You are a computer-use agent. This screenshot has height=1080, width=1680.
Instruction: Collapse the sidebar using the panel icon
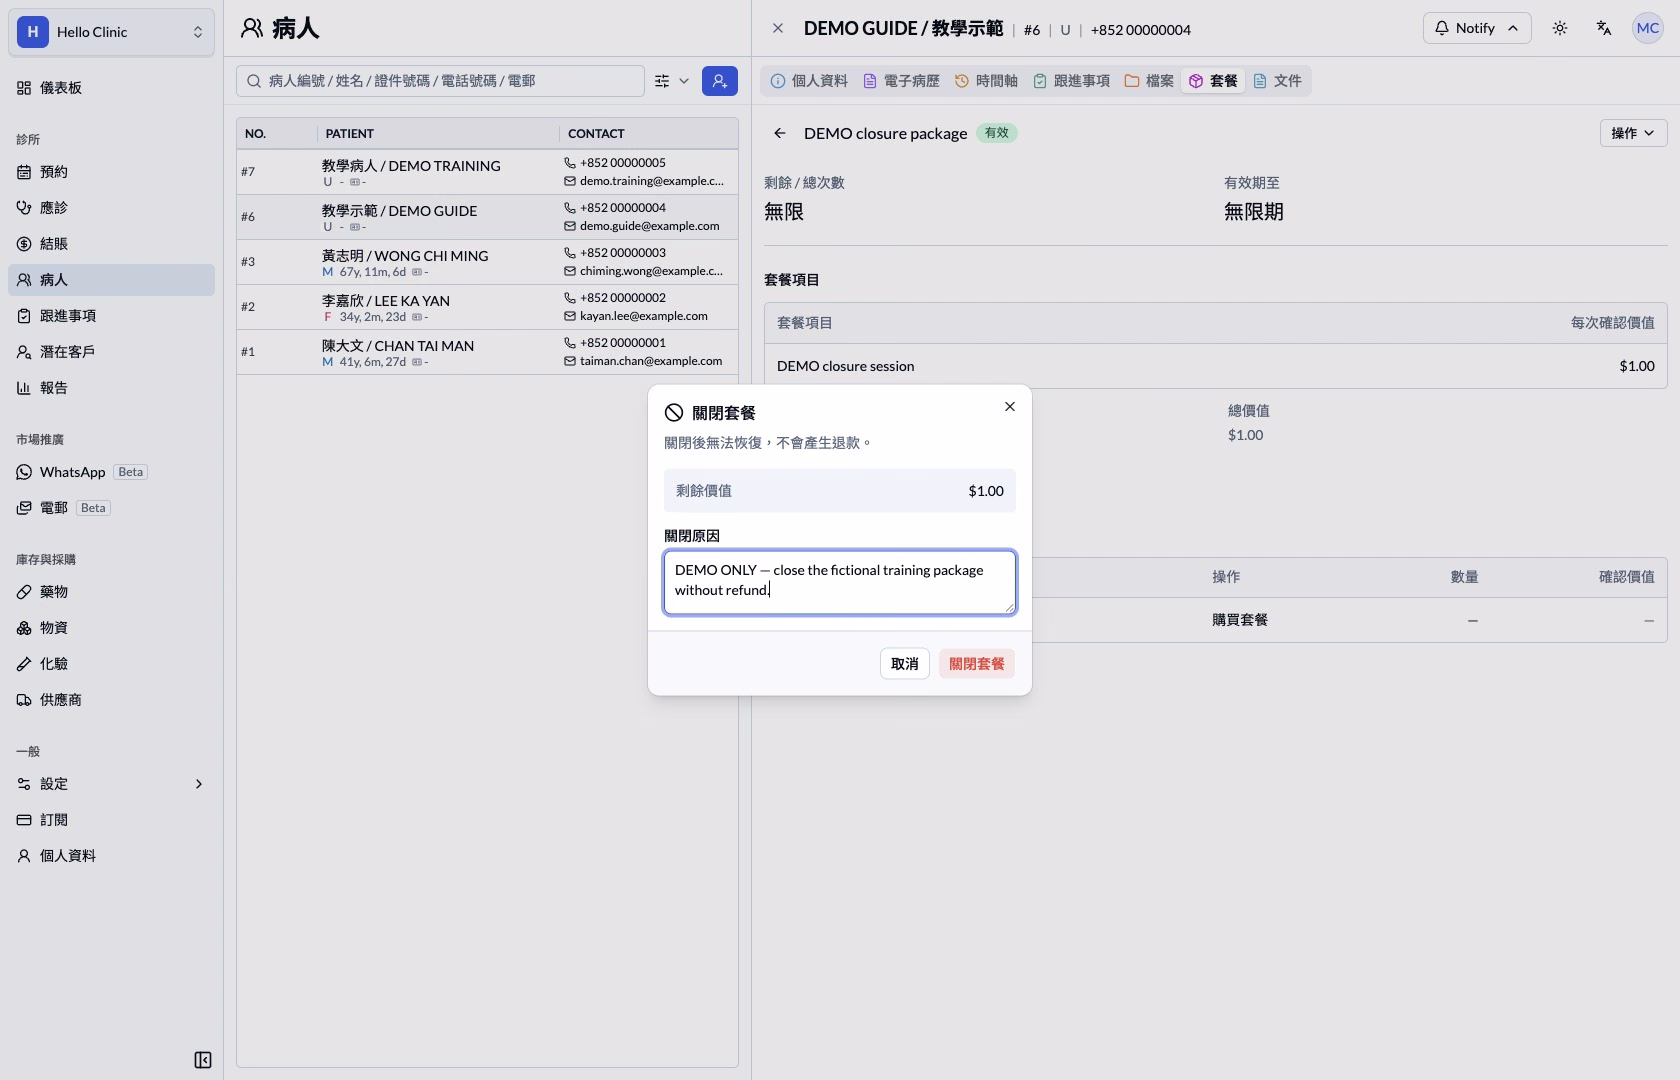(x=203, y=1060)
